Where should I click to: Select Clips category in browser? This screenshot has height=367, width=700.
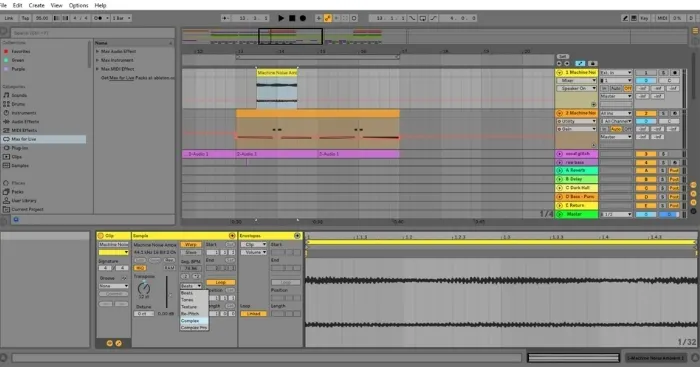(17, 157)
